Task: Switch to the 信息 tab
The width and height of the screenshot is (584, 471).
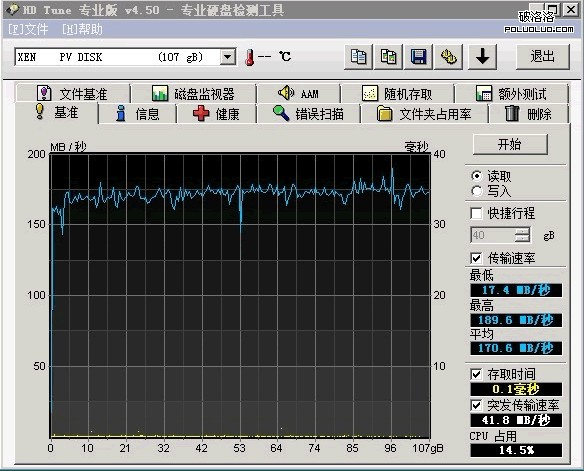Action: click(137, 114)
